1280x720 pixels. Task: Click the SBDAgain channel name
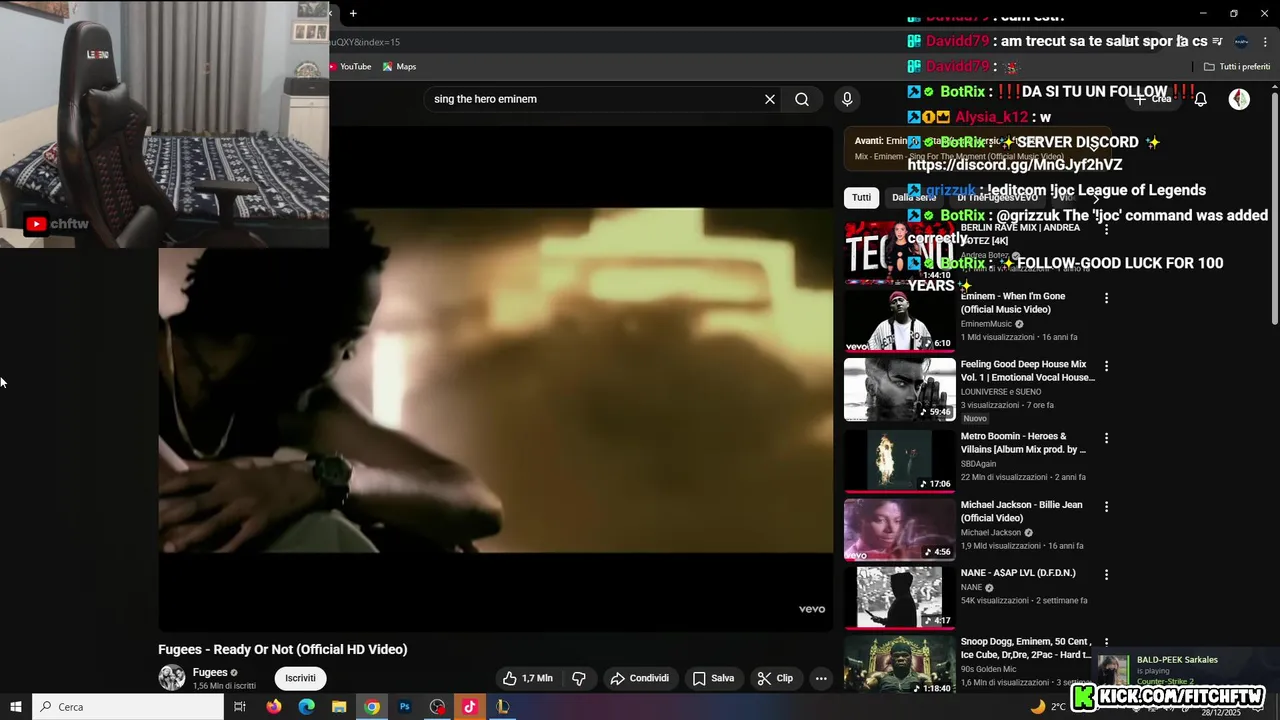click(980, 464)
